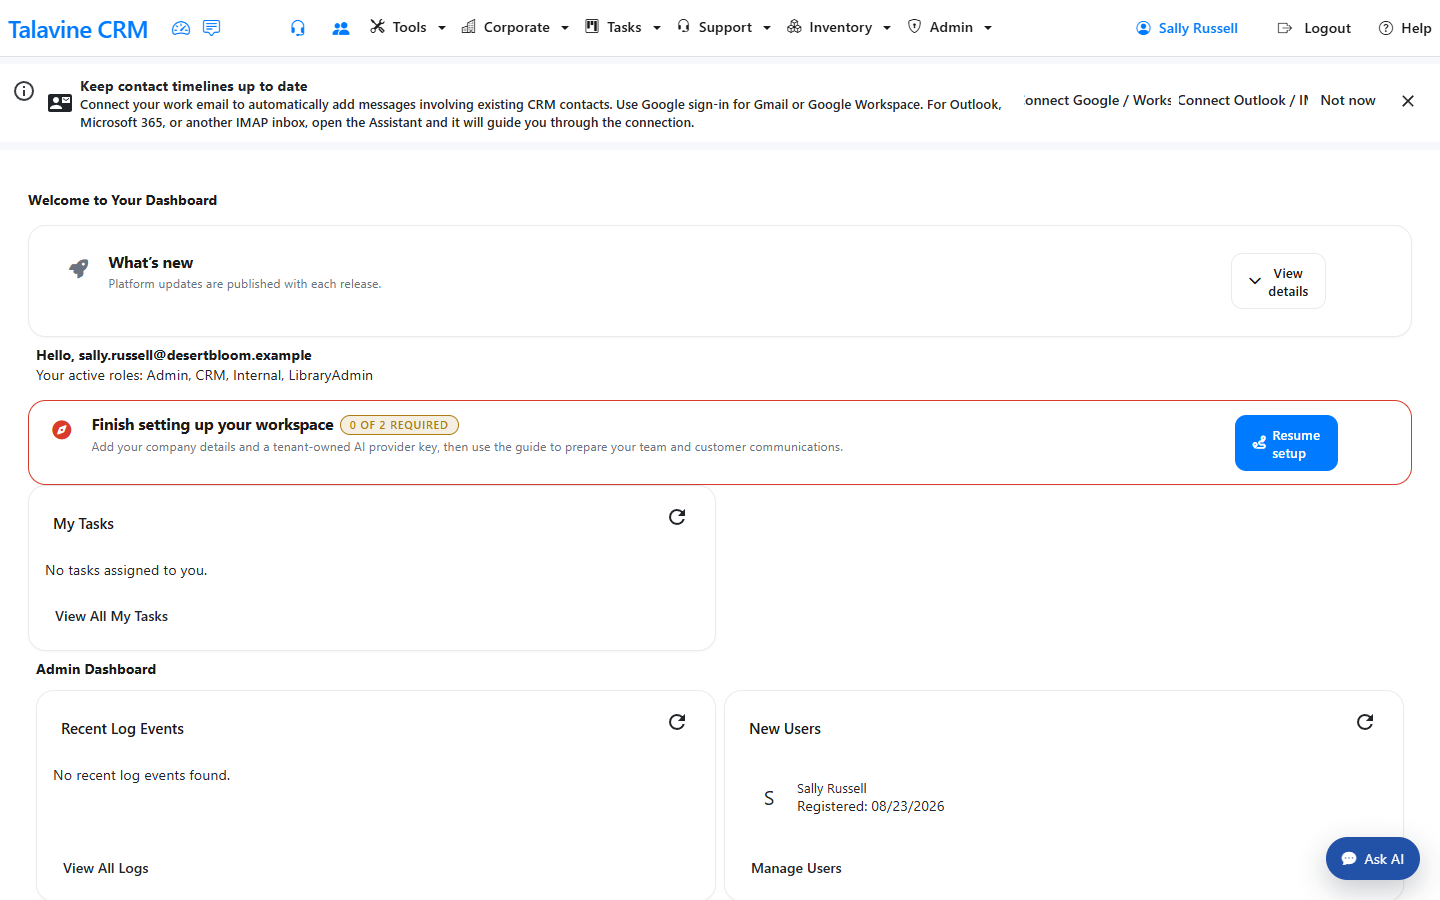Viewport: 1440px width, 900px height.
Task: Expand the Tools dropdown menu
Action: pos(408,27)
